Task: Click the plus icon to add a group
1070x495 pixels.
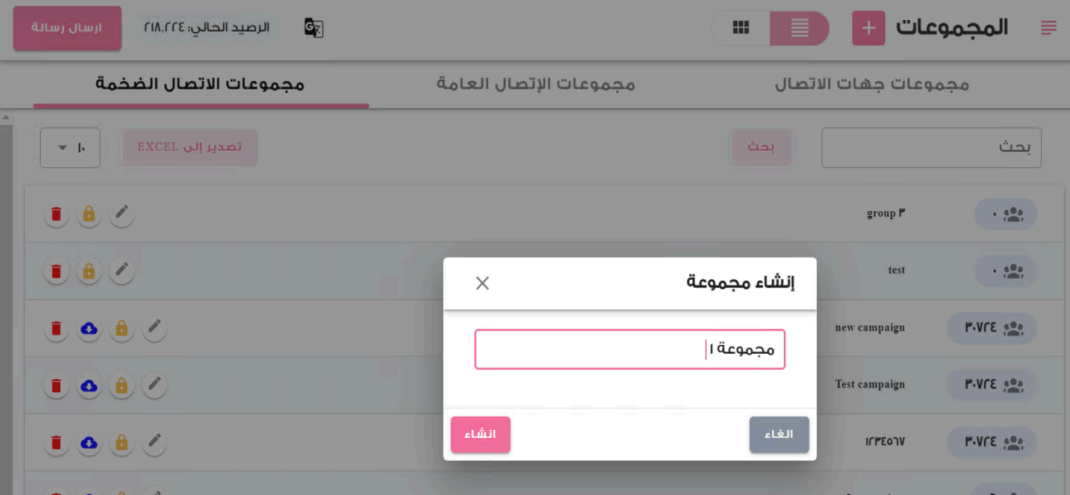Action: (x=868, y=29)
